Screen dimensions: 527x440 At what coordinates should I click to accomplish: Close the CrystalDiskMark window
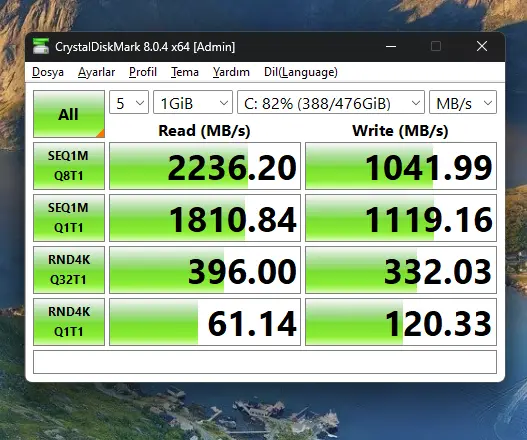tap(482, 46)
